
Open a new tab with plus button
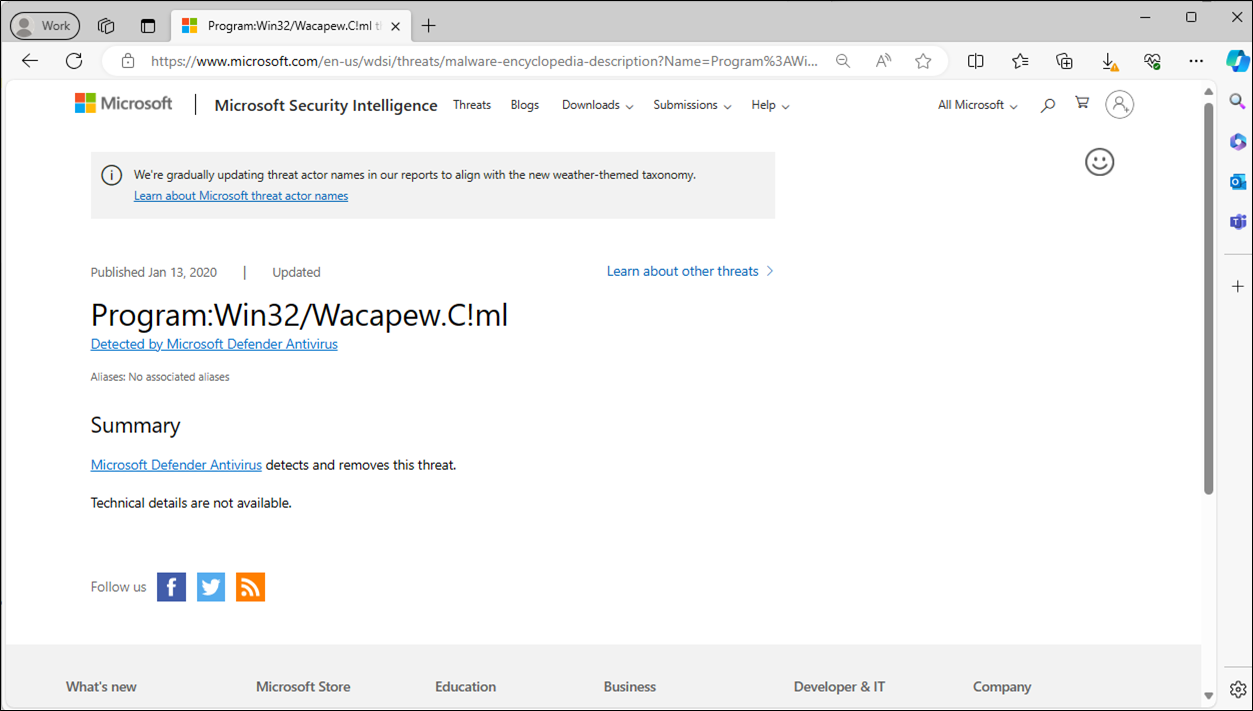[x=429, y=26]
